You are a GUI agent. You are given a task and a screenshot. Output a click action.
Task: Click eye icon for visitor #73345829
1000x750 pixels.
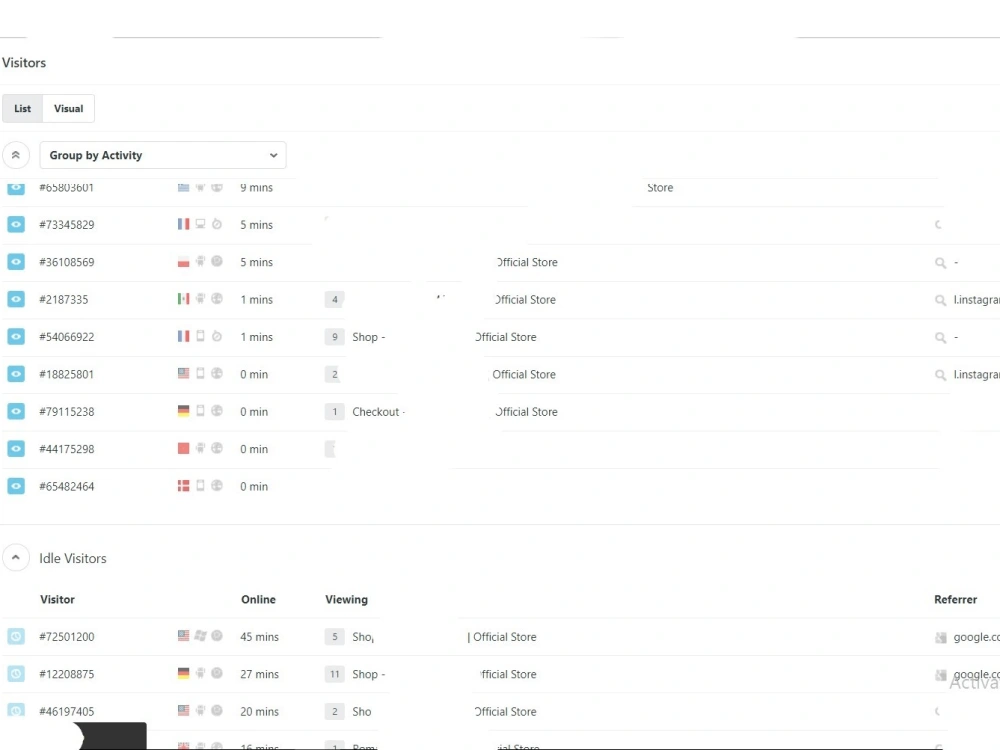(16, 224)
